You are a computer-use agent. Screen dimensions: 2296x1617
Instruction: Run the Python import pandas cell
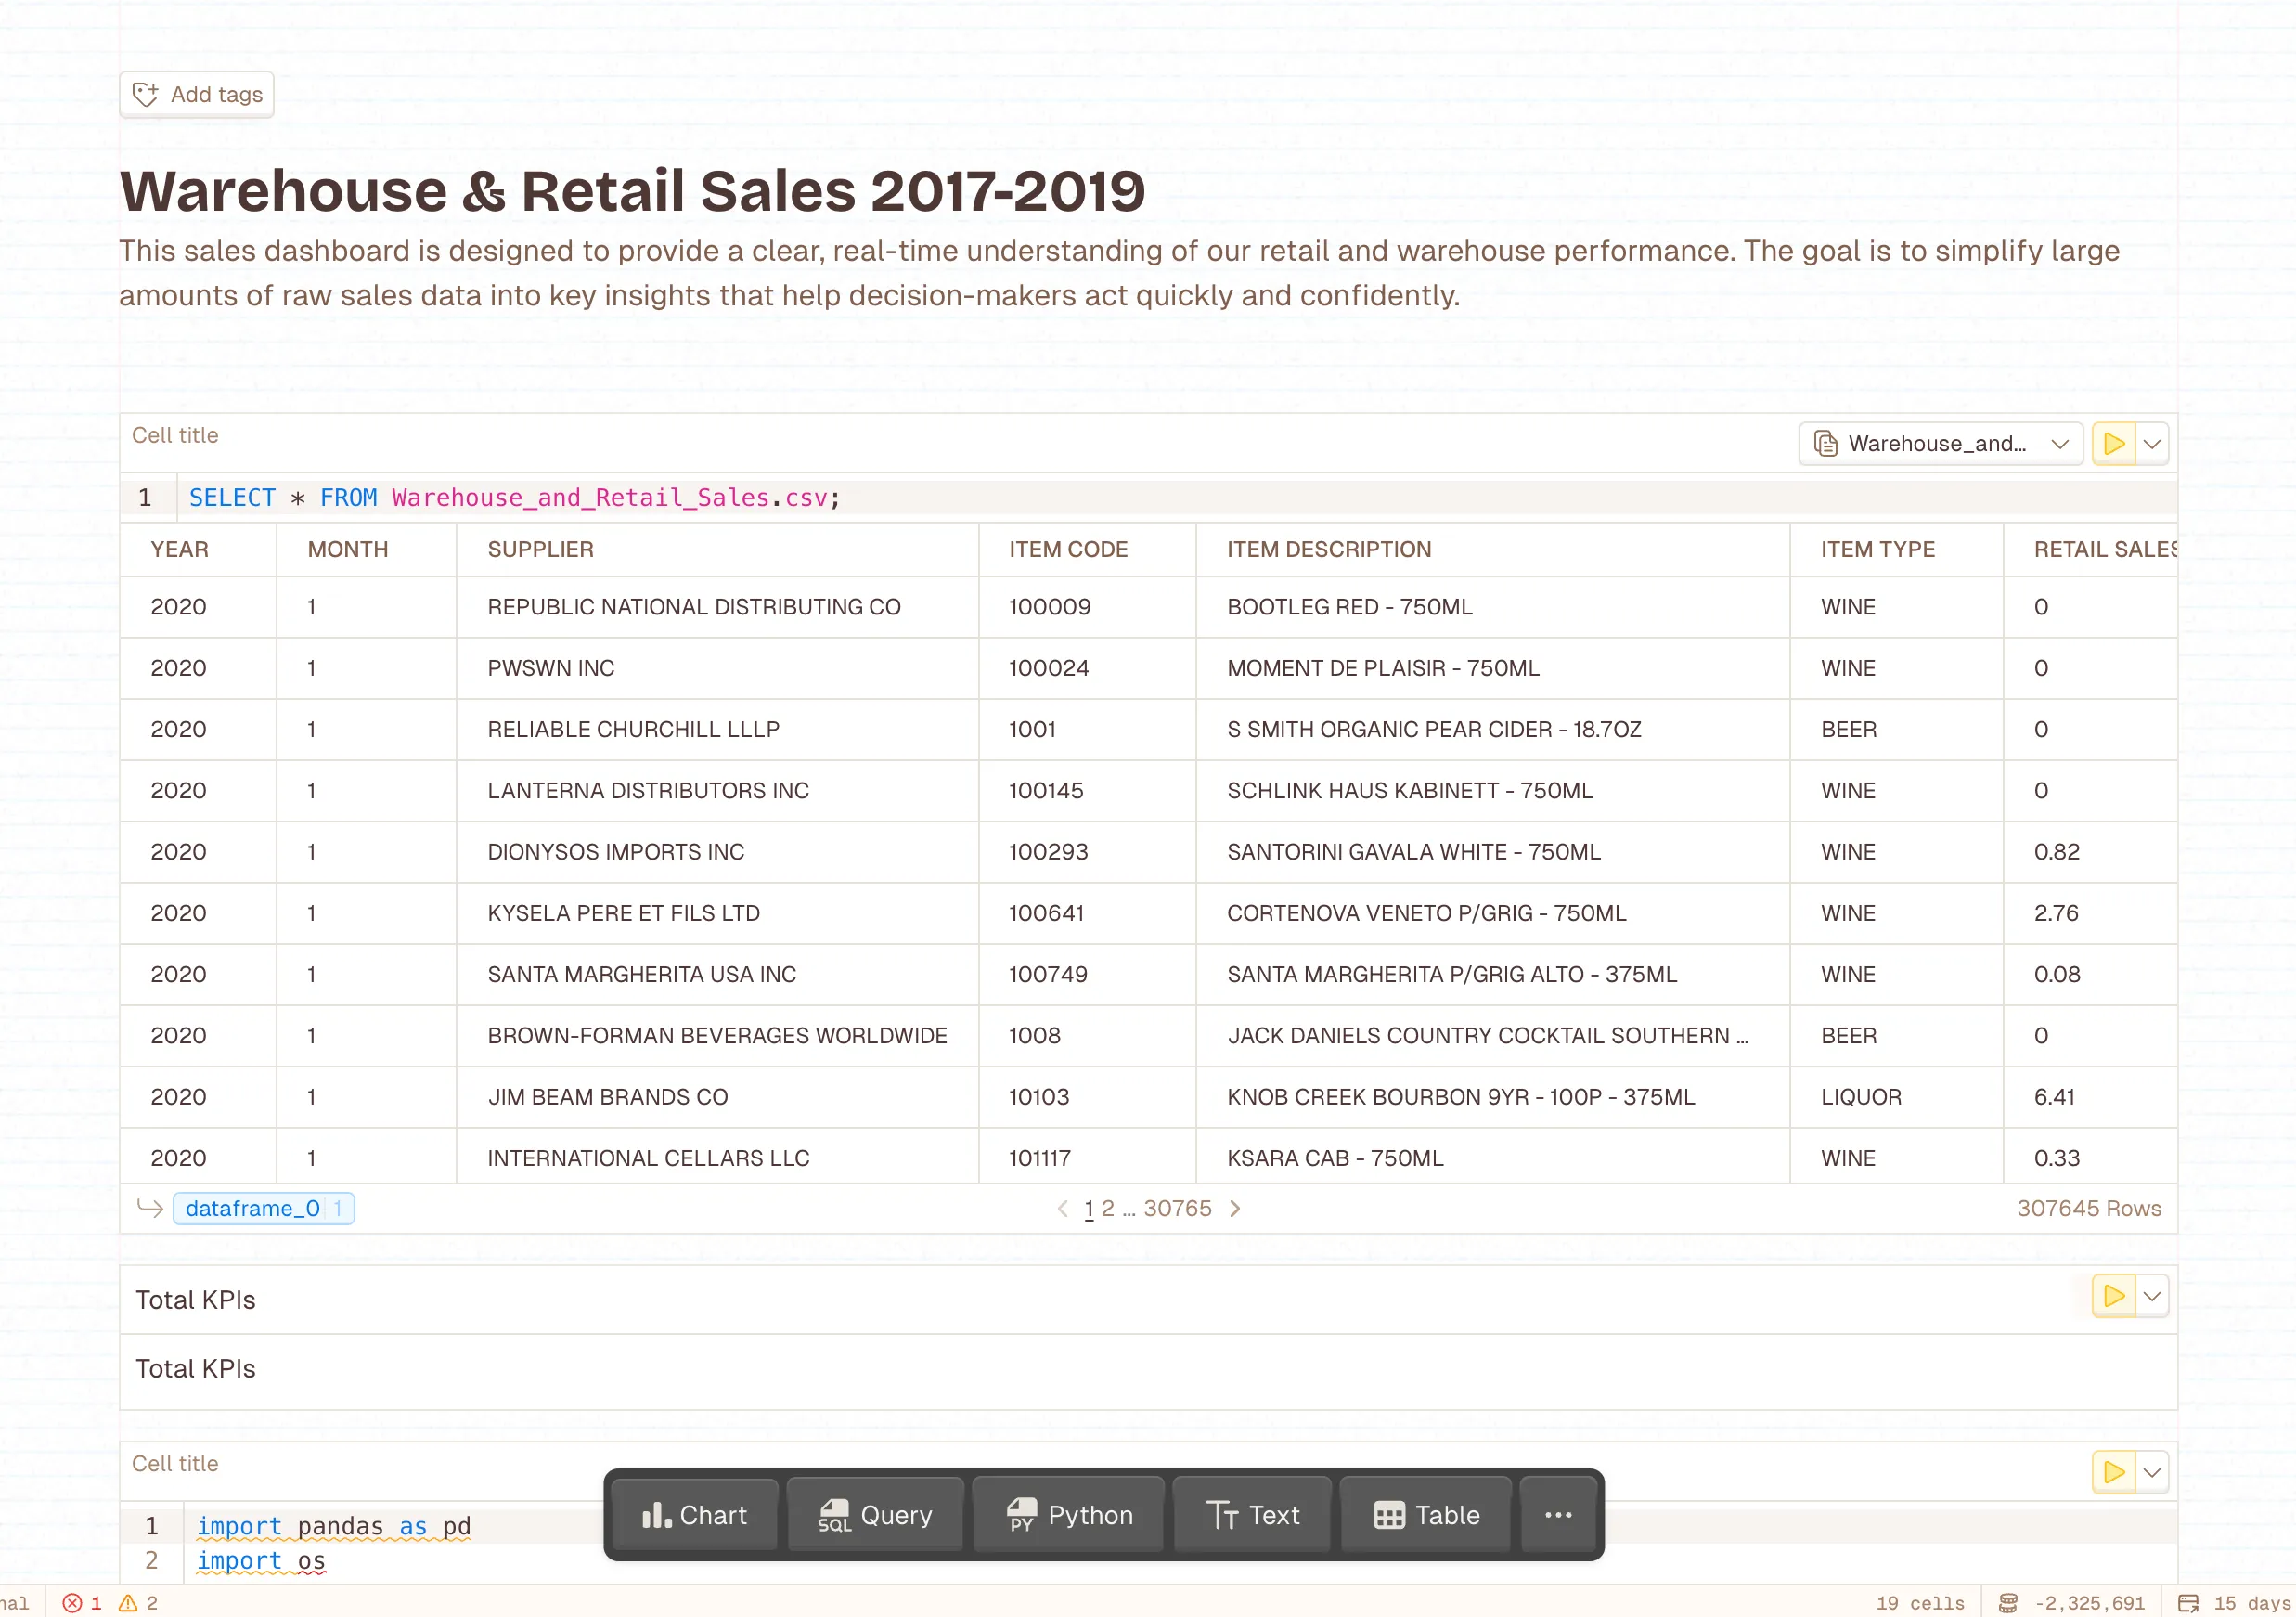pos(2113,1472)
